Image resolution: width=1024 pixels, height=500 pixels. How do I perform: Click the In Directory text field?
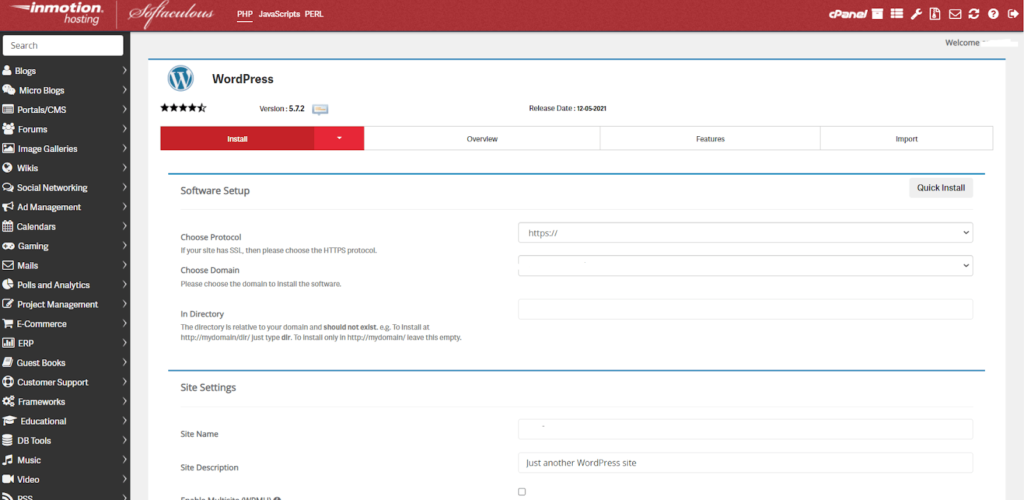point(745,310)
